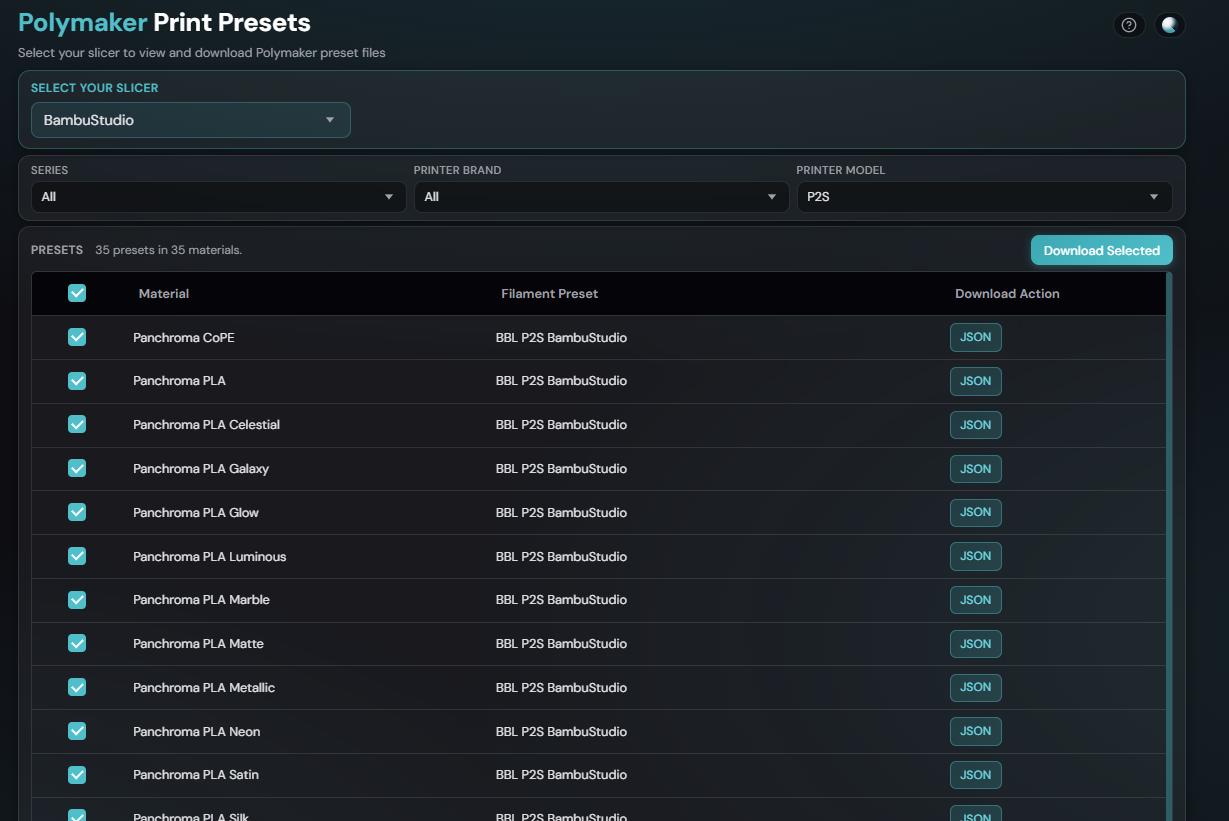
Task: Select the Panchroma PLA Matte material name
Action: pos(198,644)
